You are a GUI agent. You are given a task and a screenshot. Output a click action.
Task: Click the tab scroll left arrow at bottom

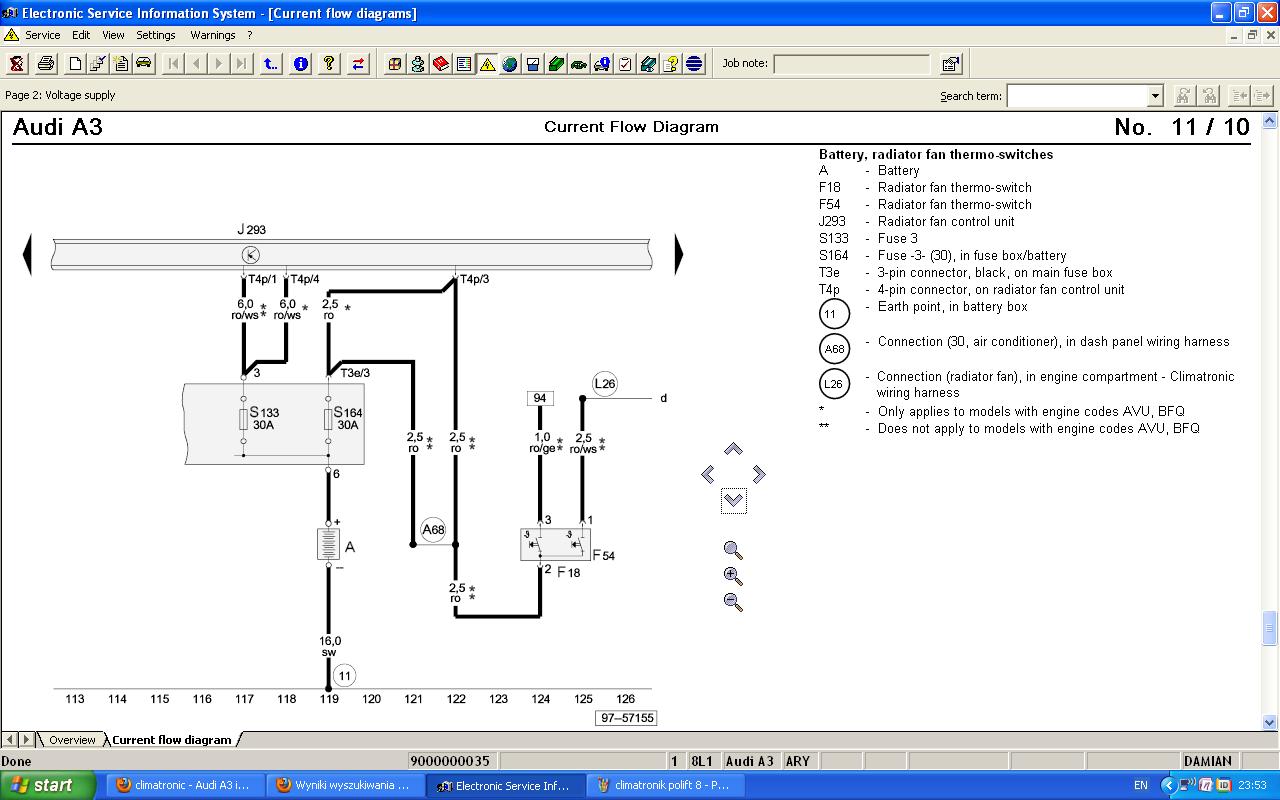point(10,740)
